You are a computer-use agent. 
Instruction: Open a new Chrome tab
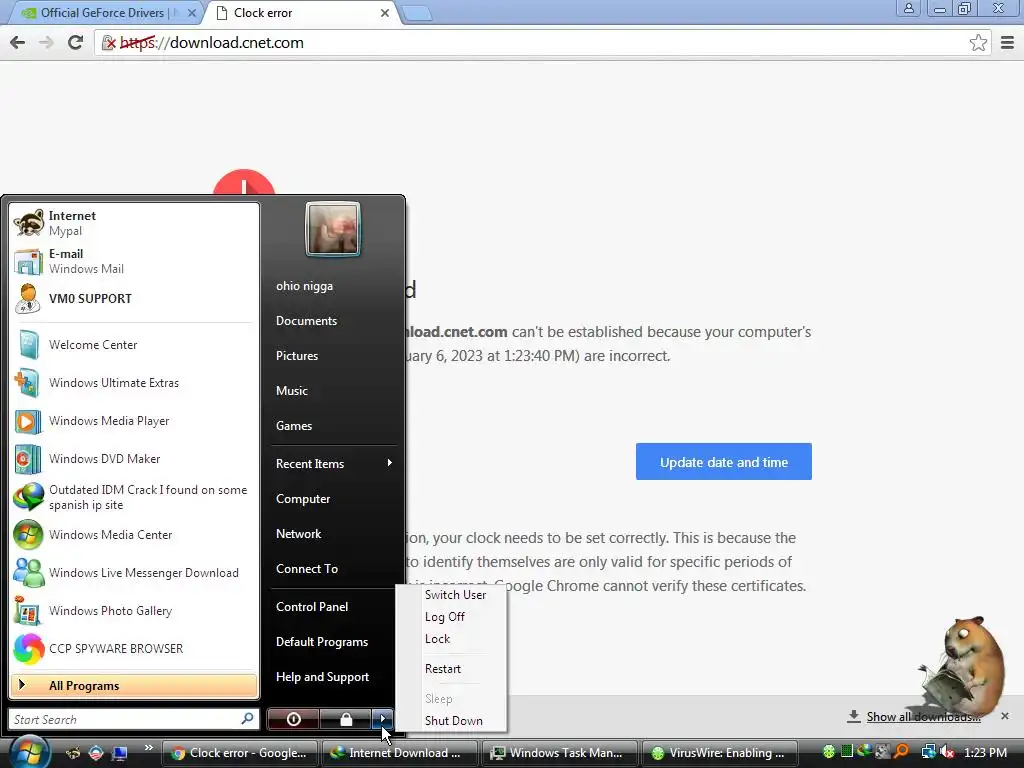click(x=416, y=13)
